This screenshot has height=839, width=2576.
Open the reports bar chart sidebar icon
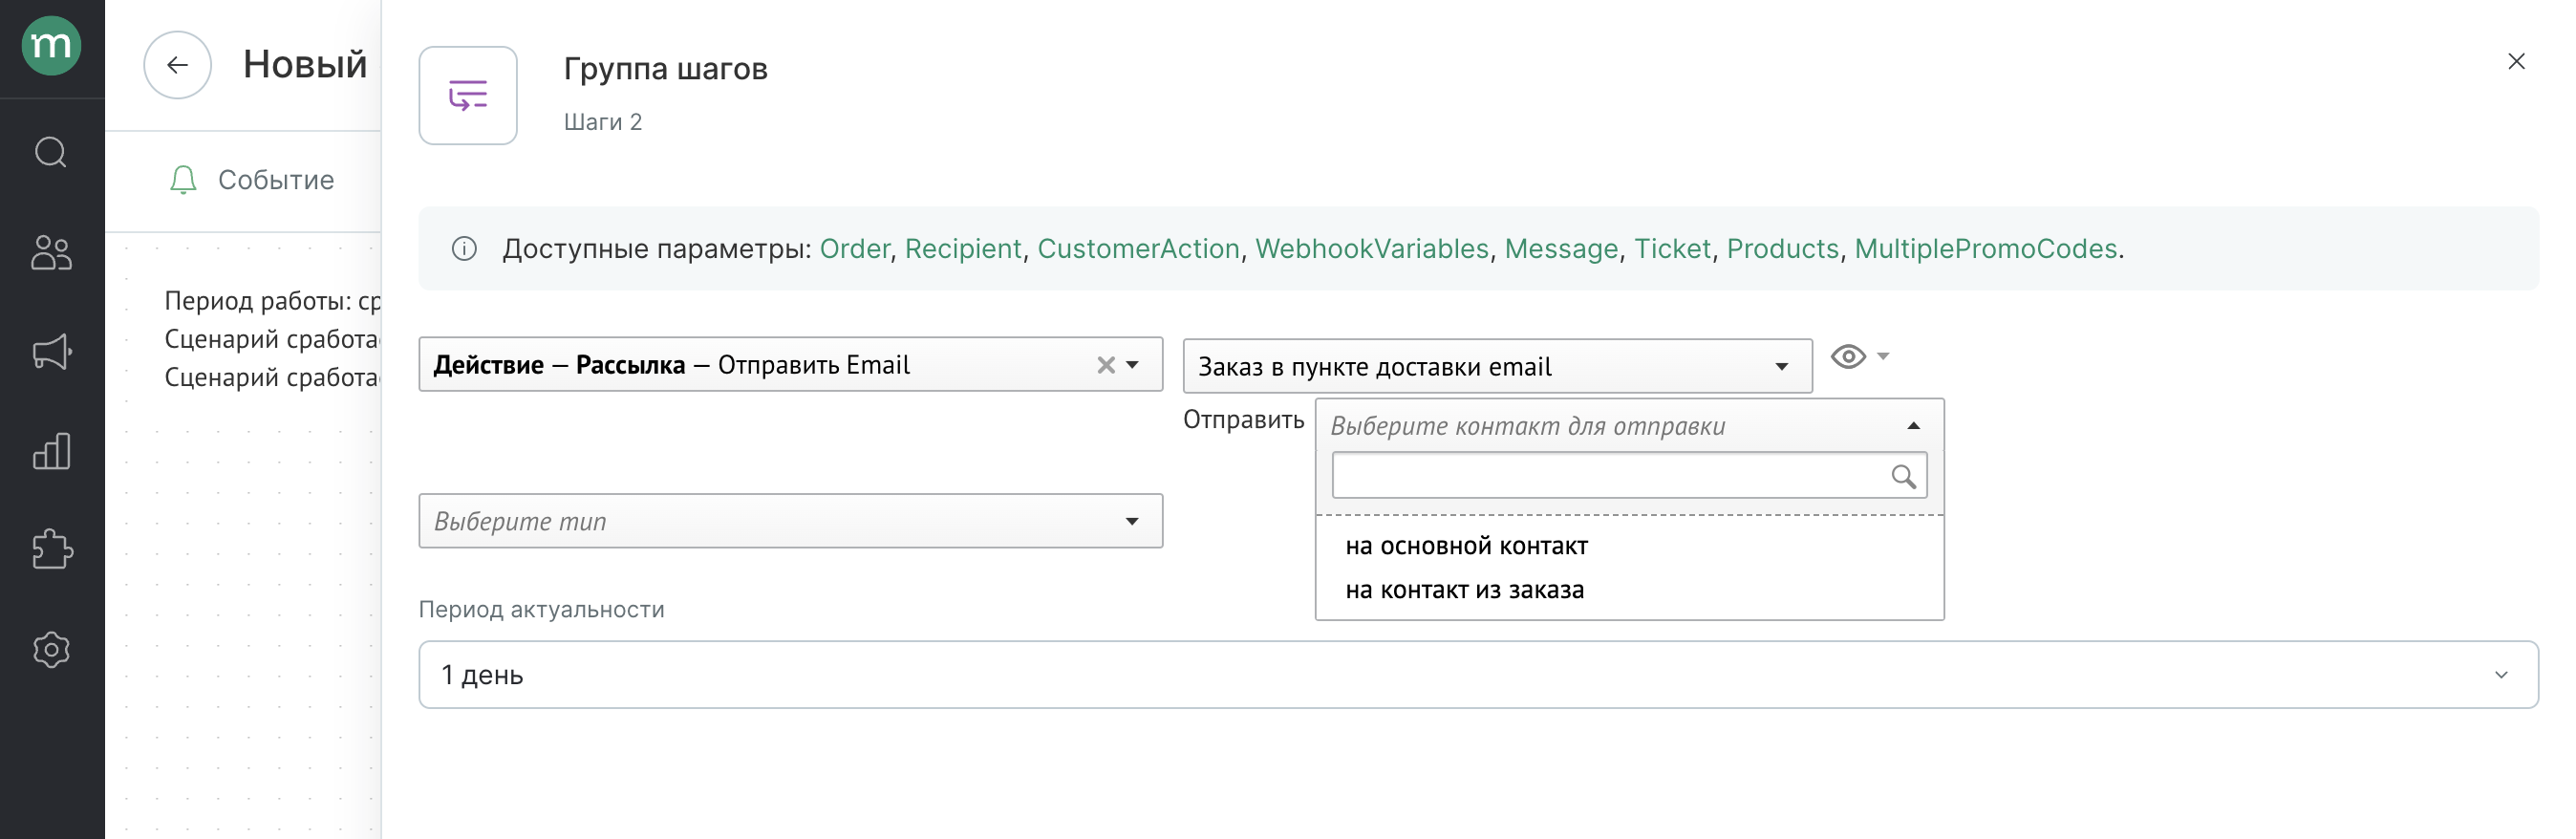pos(51,451)
